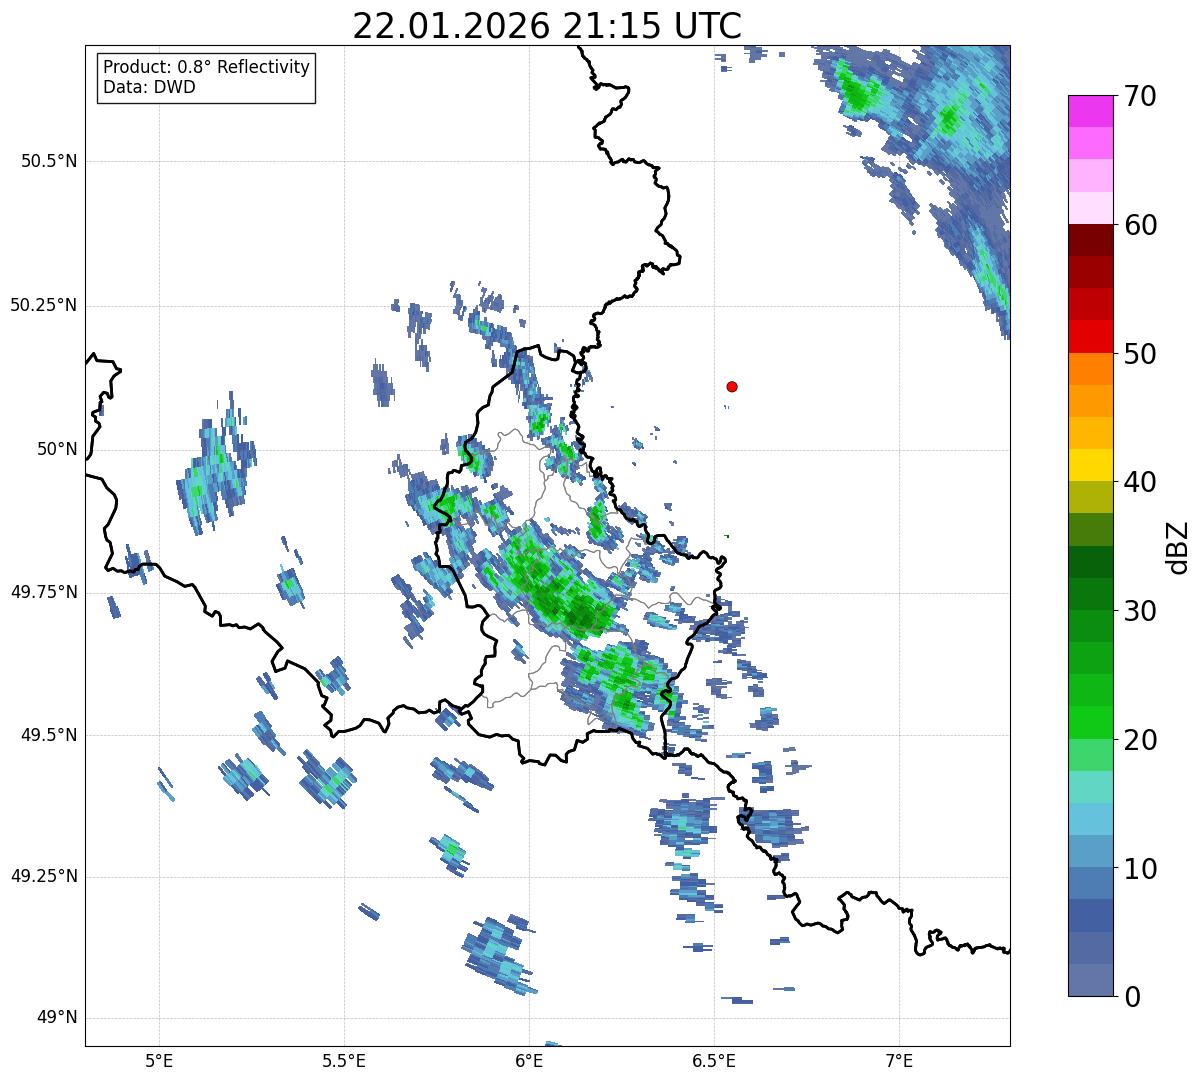Click the Data: DWD label

tap(149, 87)
